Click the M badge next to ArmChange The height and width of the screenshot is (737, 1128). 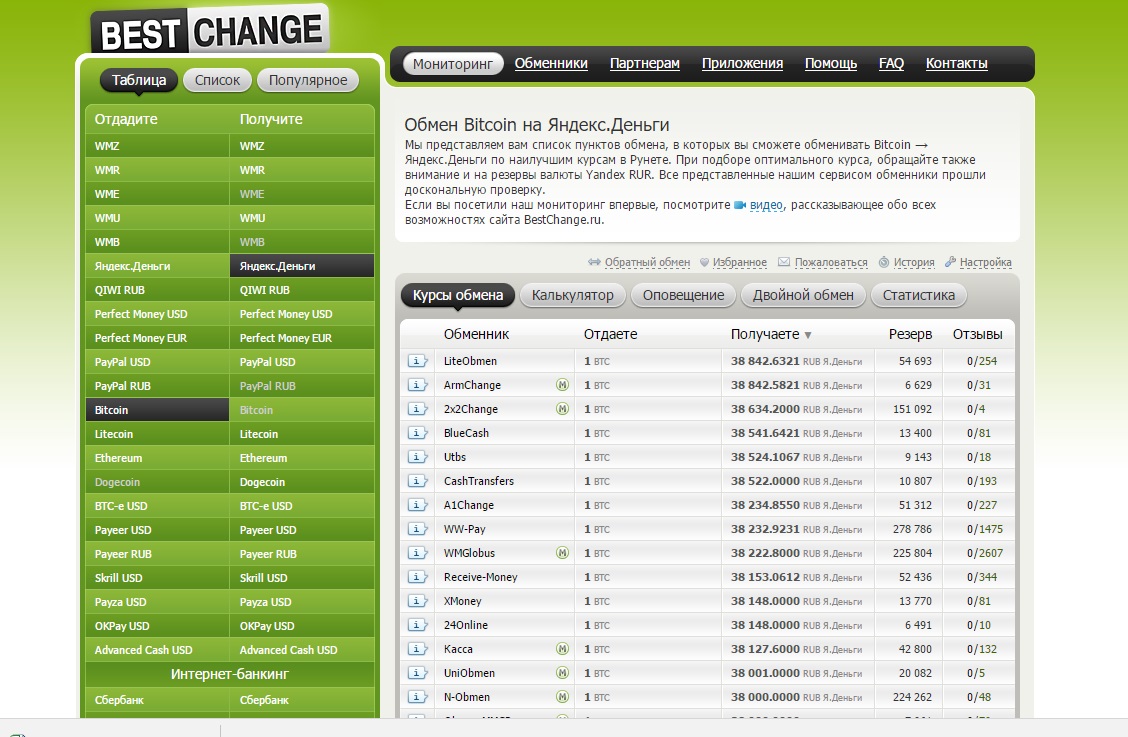pos(562,385)
